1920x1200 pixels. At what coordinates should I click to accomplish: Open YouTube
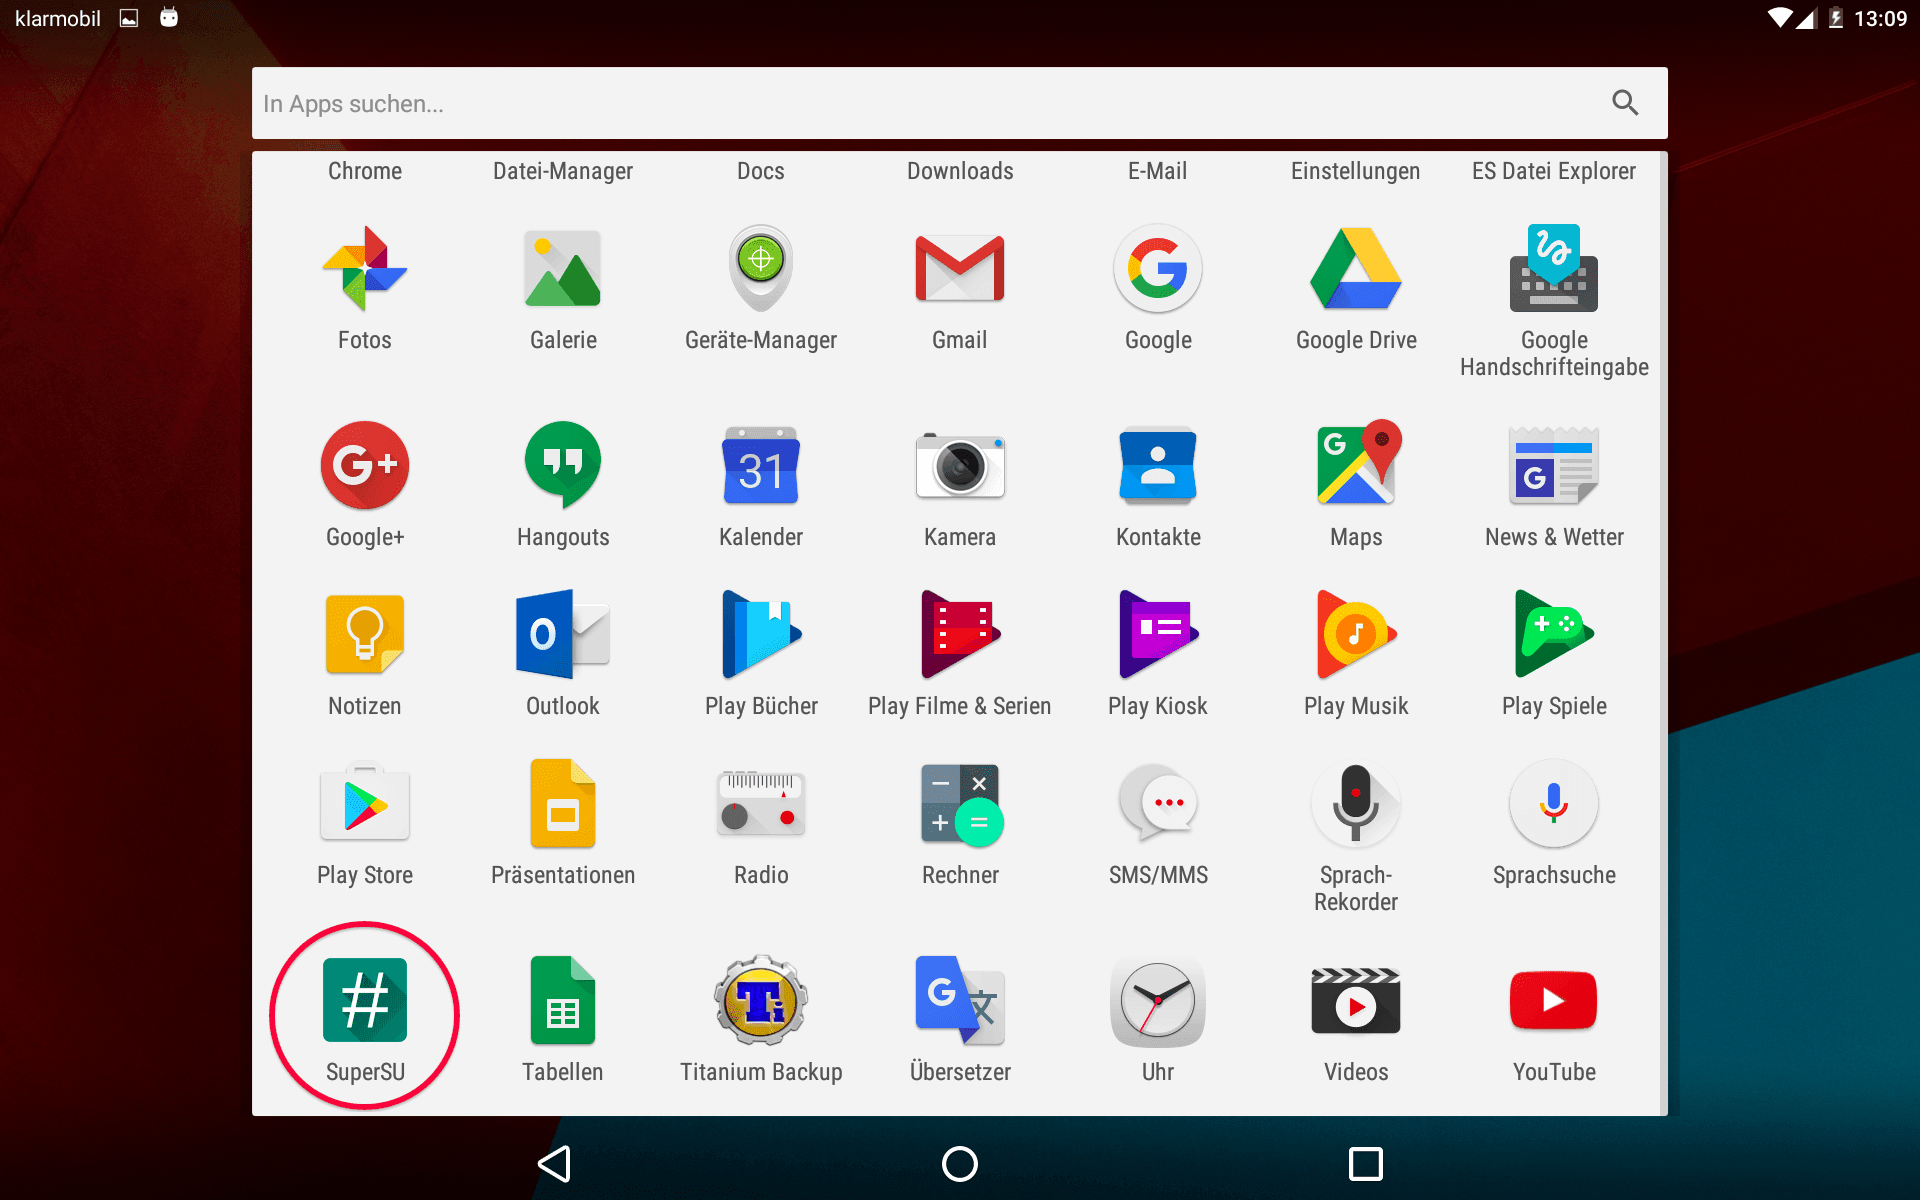tap(1554, 1001)
